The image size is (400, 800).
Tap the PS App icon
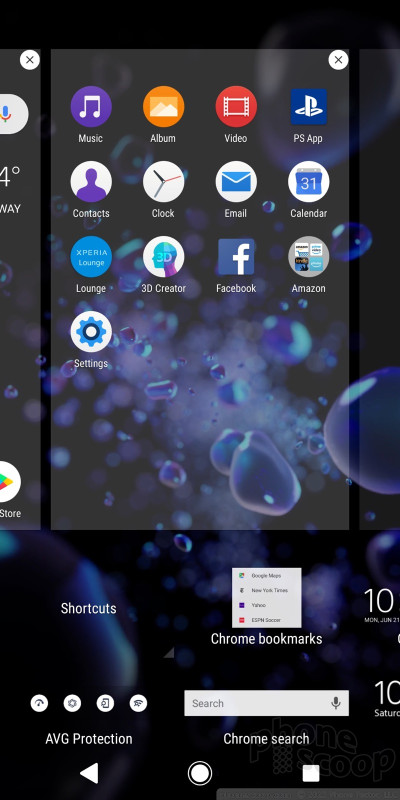pyautogui.click(x=308, y=107)
